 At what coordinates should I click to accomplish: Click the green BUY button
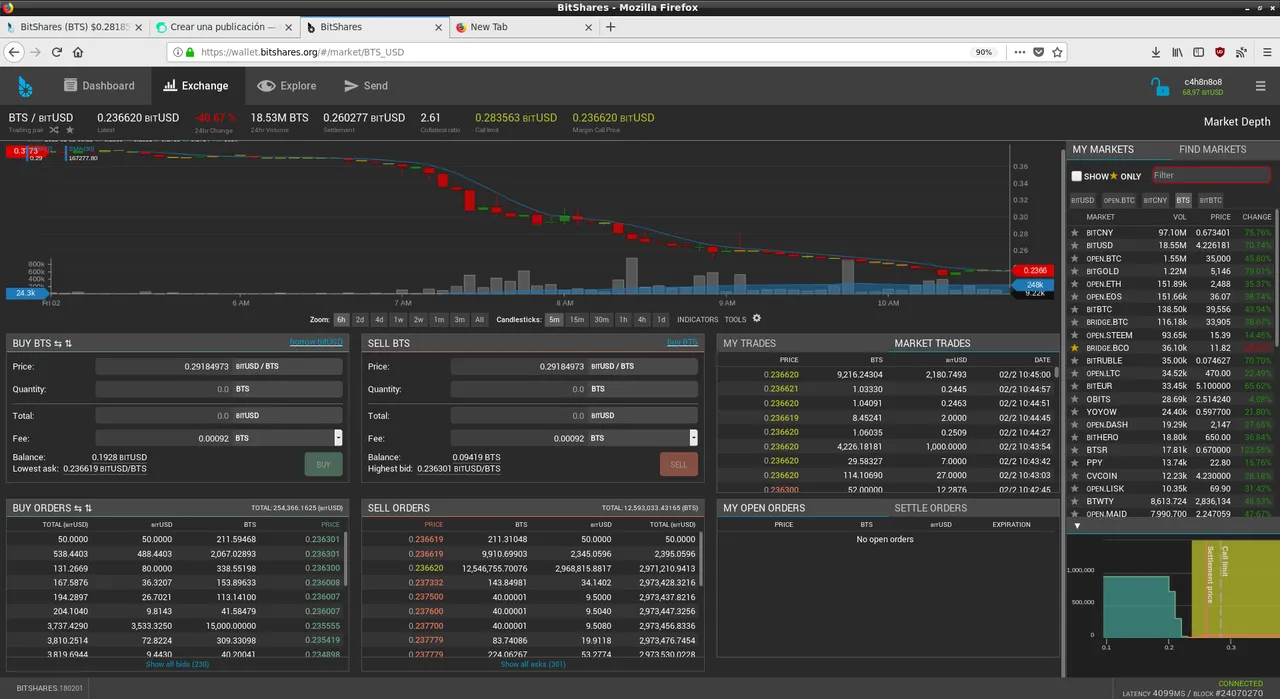(323, 464)
